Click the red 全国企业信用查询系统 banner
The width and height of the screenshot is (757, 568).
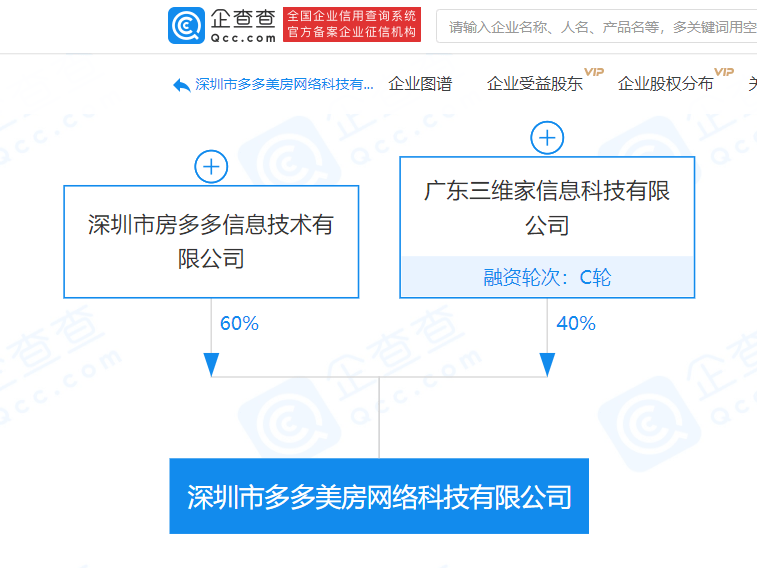point(352,25)
